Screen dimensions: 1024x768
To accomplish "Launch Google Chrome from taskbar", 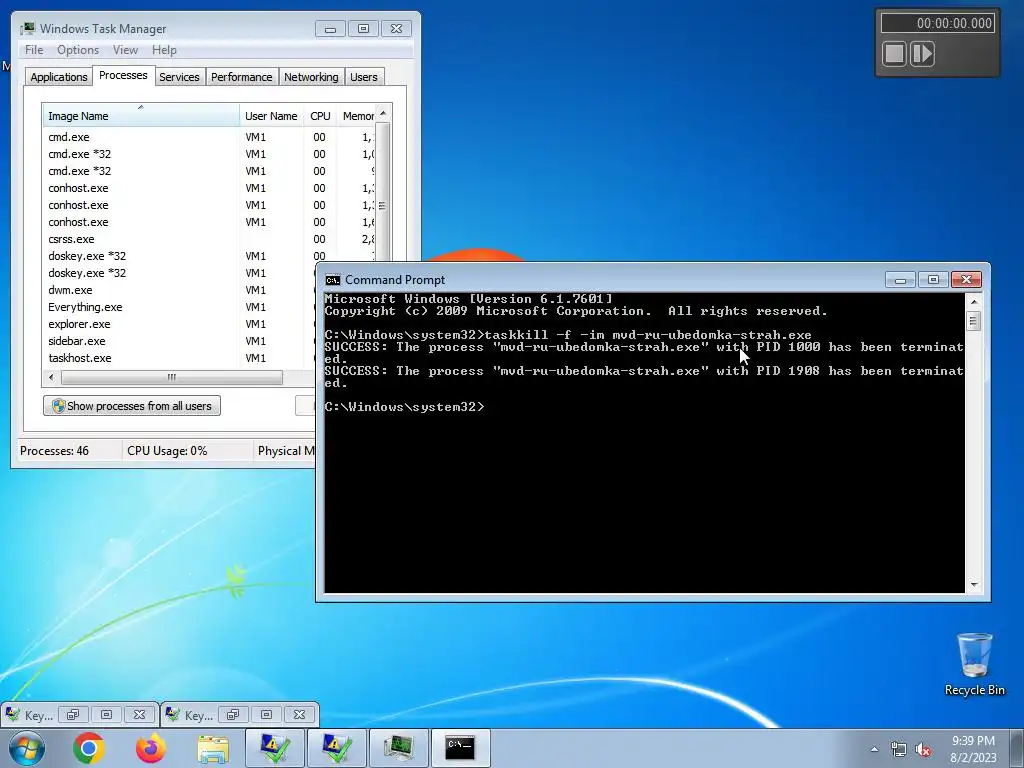I will pyautogui.click(x=89, y=748).
